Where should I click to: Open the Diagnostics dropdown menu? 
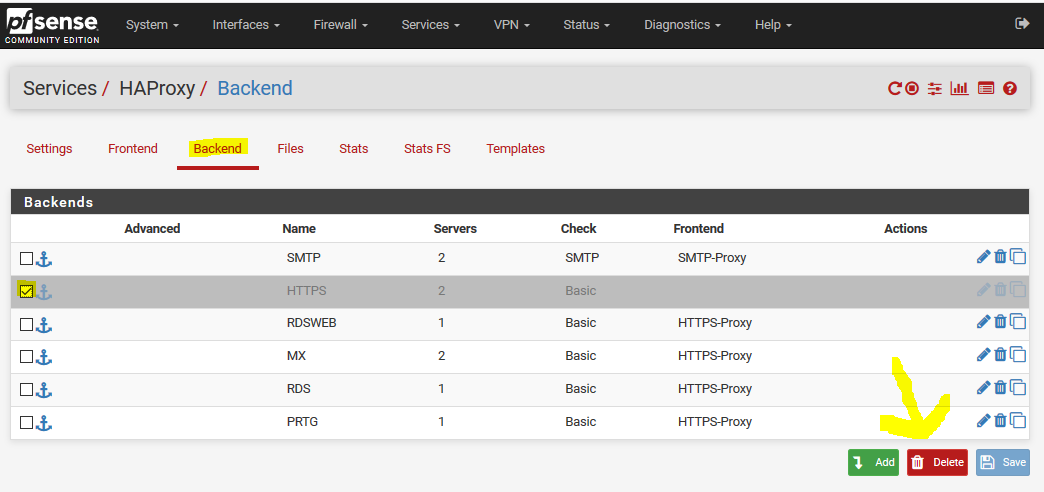[x=682, y=25]
